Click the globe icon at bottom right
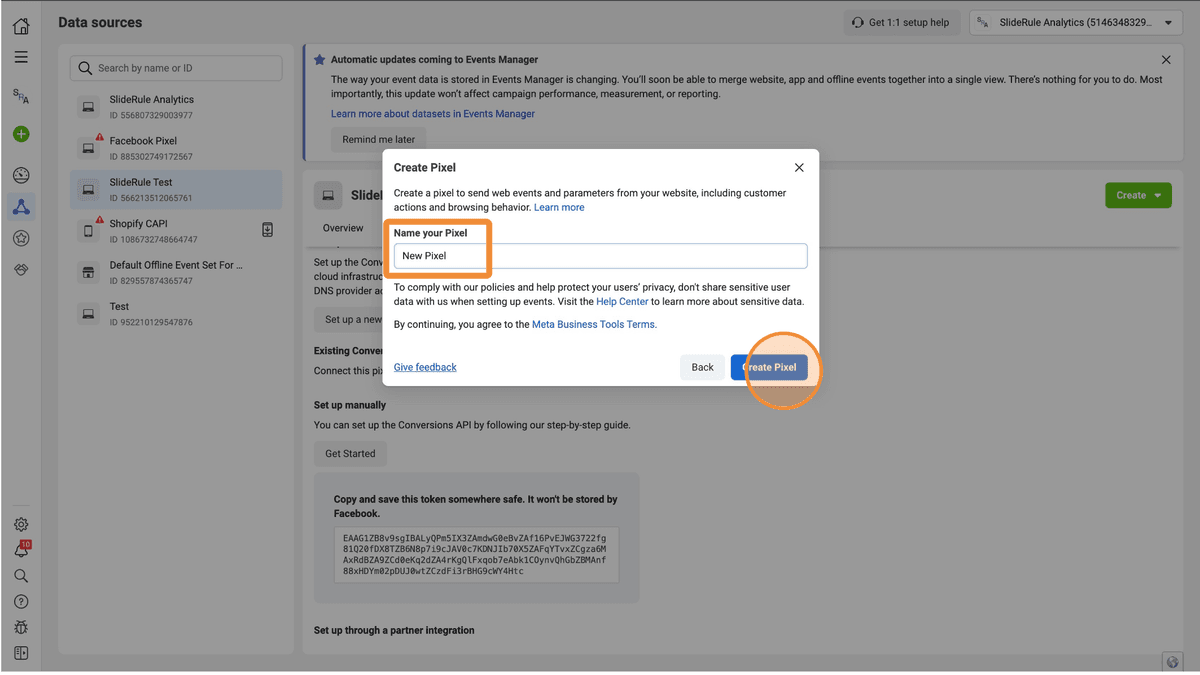Screen dimensions: 1200x675 click(1173, 661)
